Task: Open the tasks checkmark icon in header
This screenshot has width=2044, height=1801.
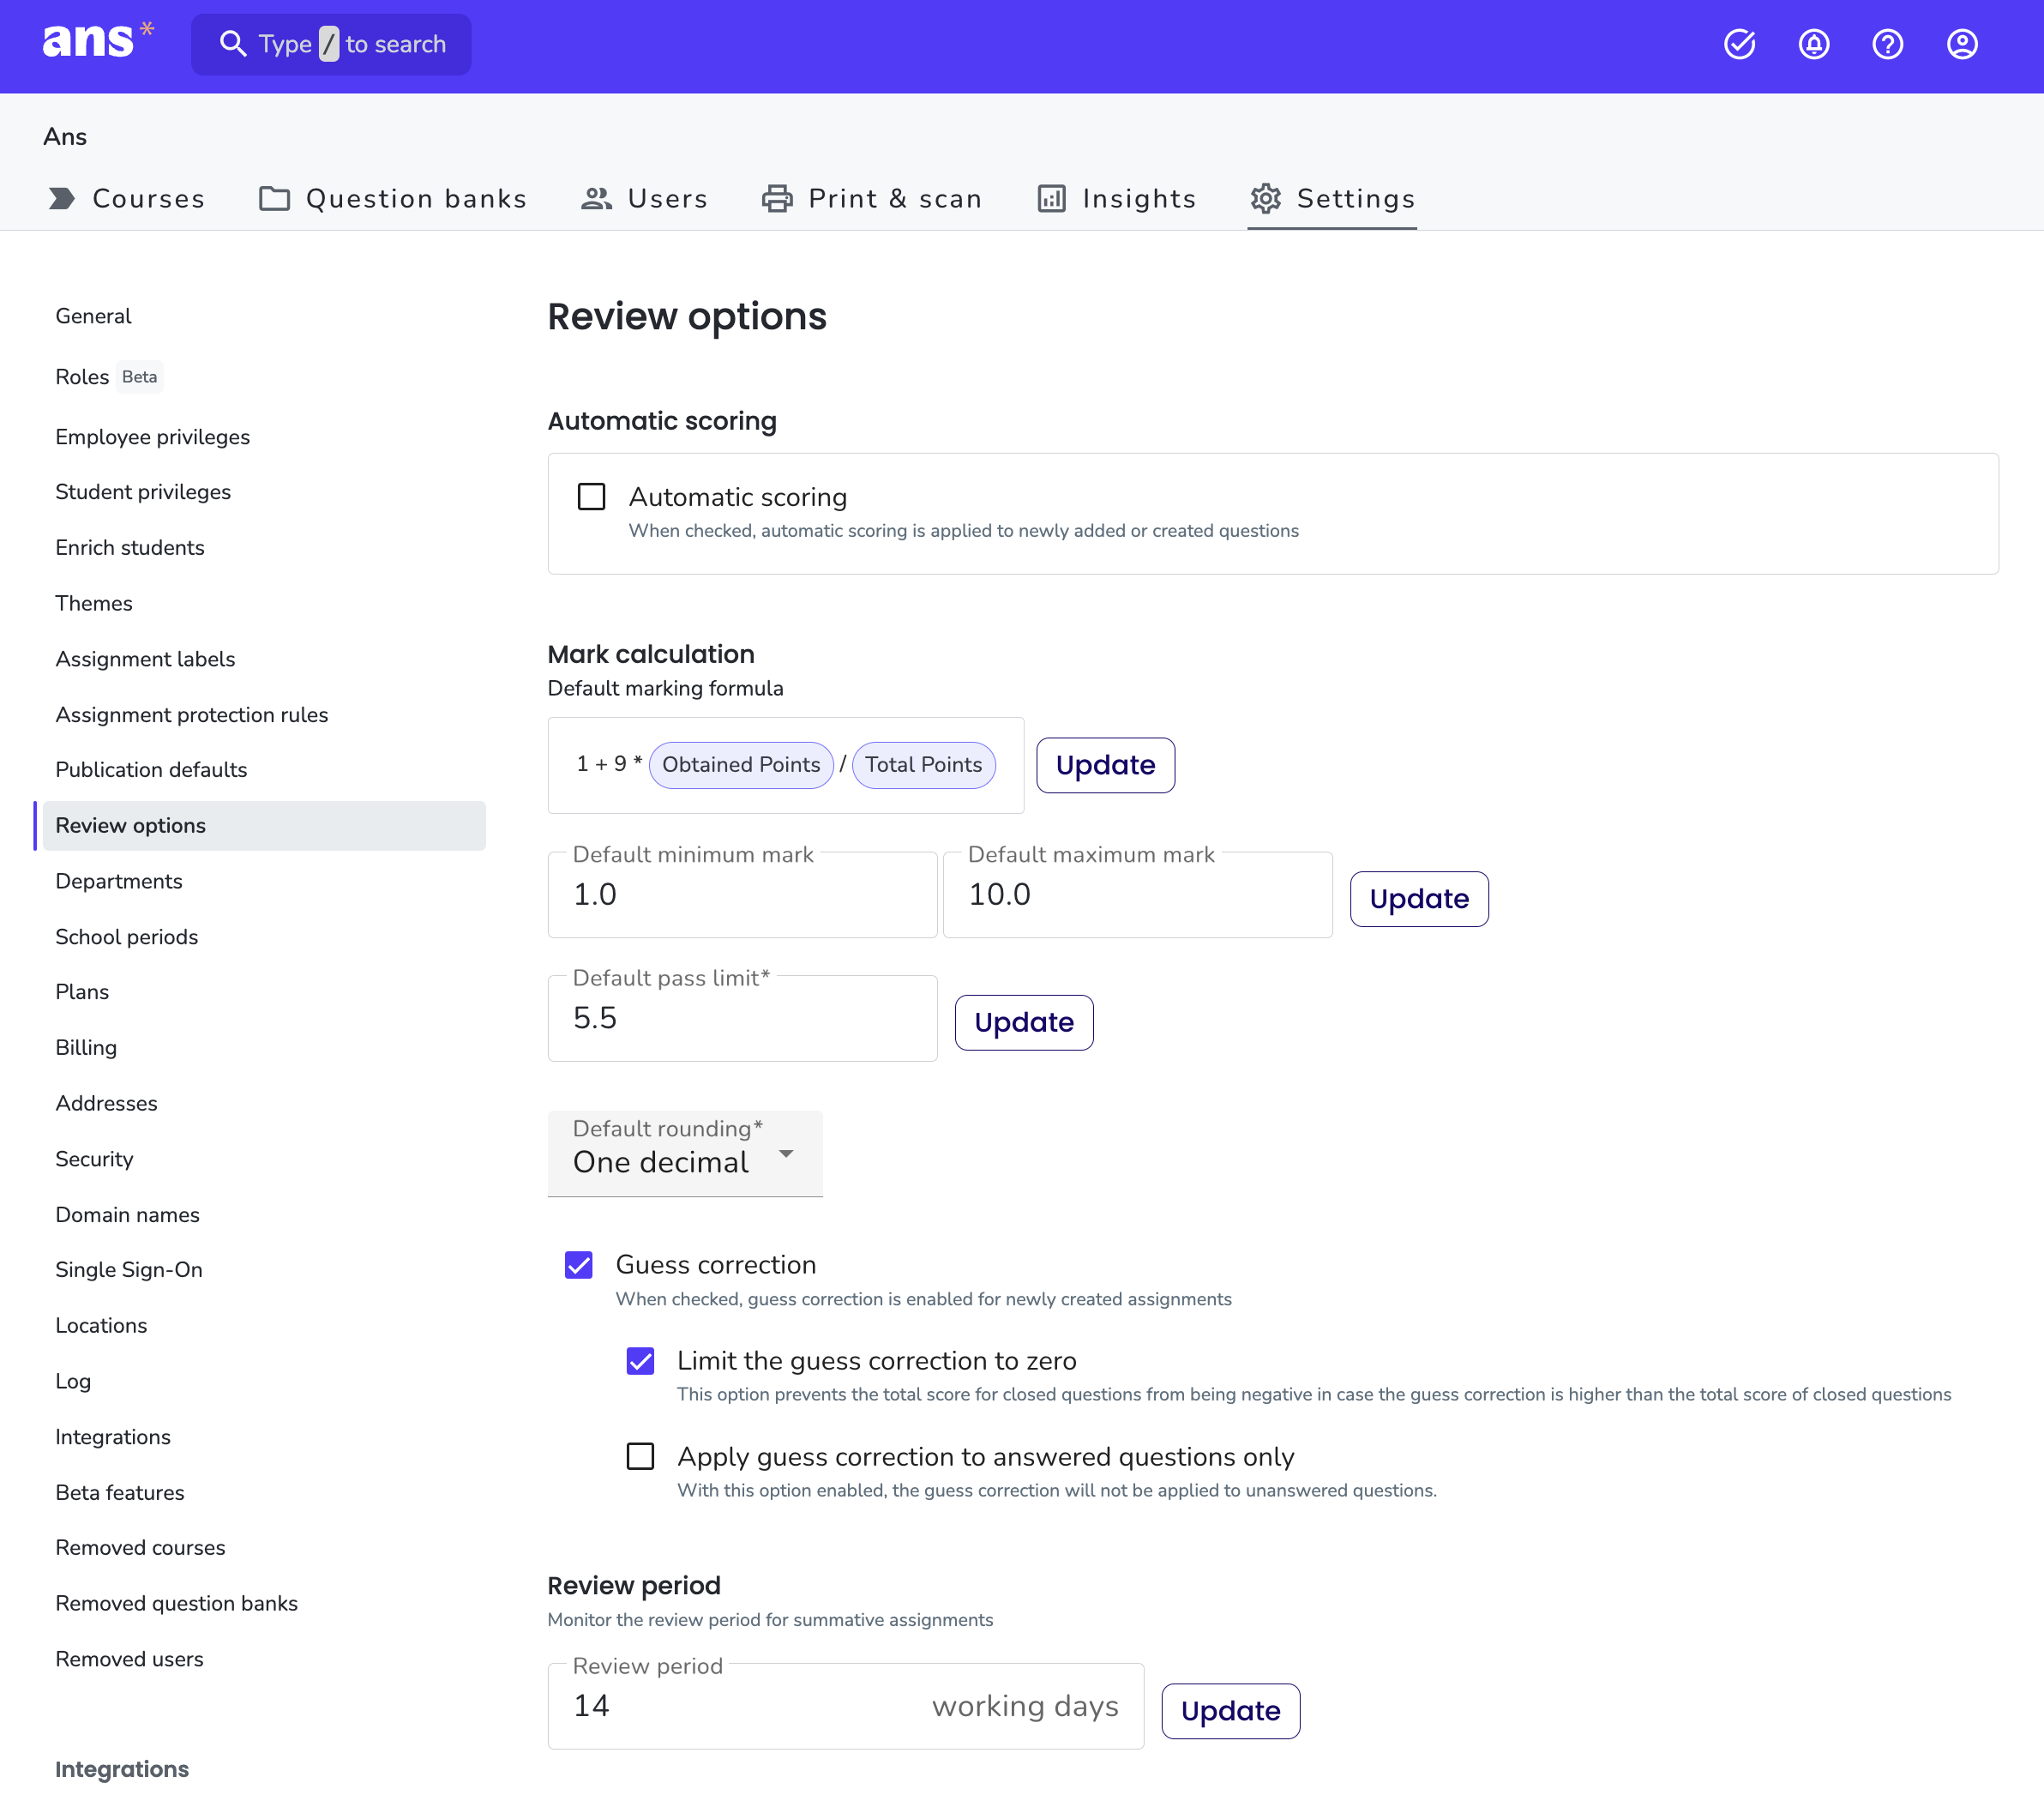Action: 1739,44
